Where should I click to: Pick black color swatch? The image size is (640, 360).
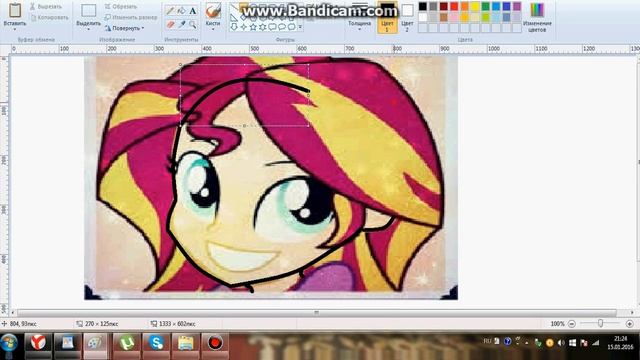point(423,6)
